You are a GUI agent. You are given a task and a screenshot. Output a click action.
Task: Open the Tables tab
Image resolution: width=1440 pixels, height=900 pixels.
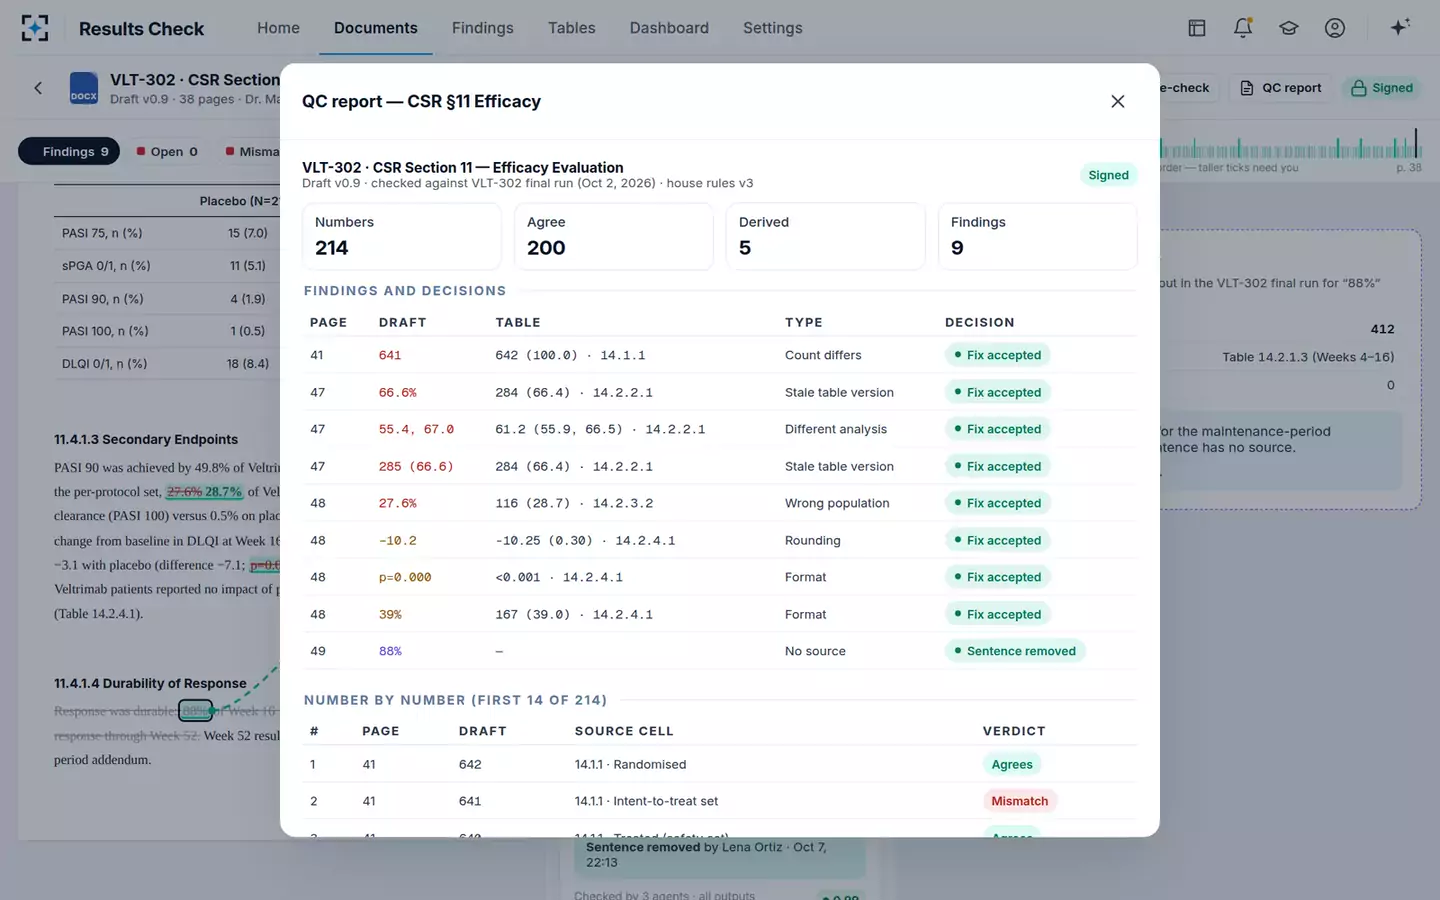(571, 28)
